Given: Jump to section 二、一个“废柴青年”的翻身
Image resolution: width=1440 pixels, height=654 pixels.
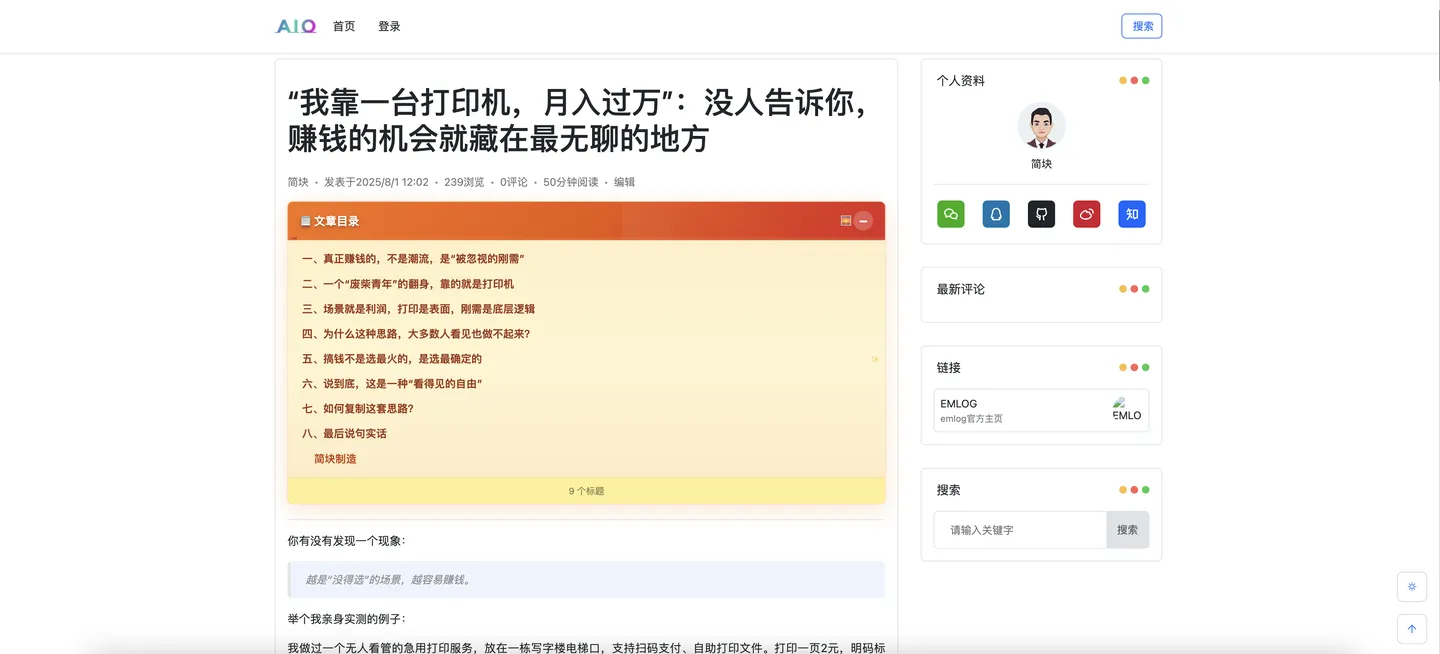Looking at the screenshot, I should click(408, 284).
